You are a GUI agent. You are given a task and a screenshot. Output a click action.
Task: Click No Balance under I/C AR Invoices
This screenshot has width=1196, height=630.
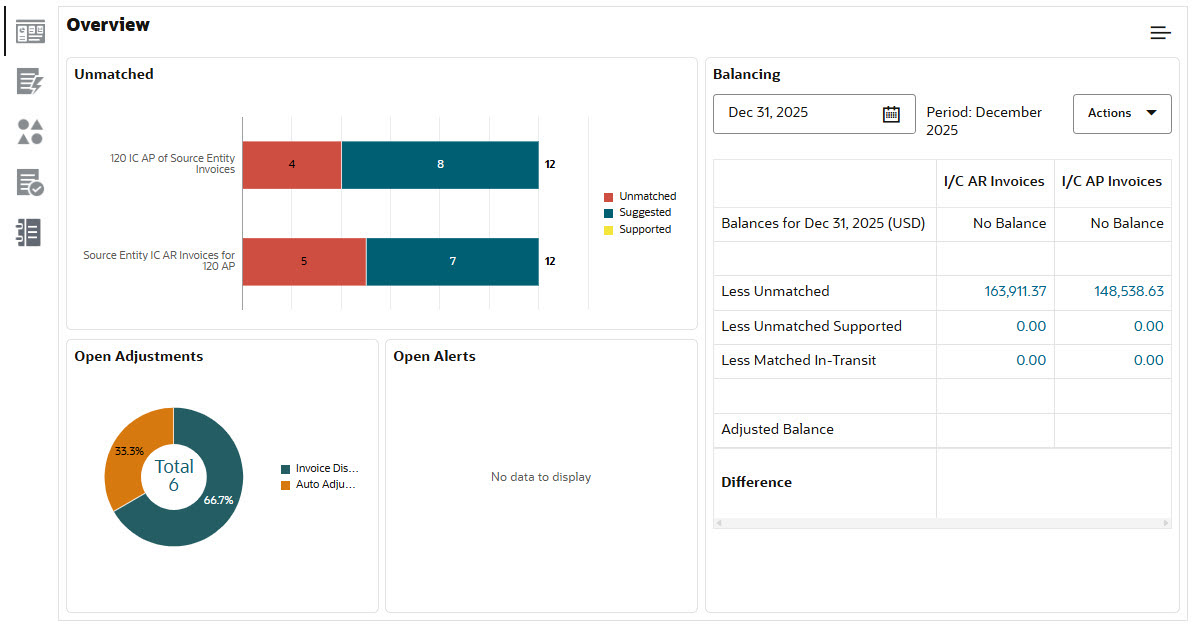[x=1009, y=223]
